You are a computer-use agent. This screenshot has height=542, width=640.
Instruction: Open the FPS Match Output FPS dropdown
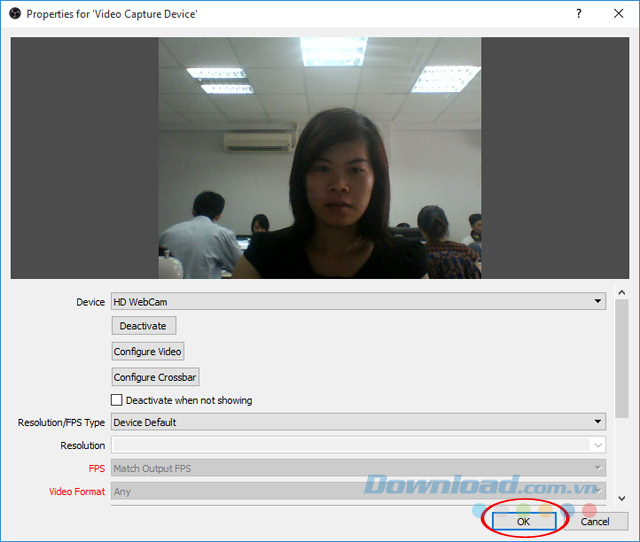[358, 468]
